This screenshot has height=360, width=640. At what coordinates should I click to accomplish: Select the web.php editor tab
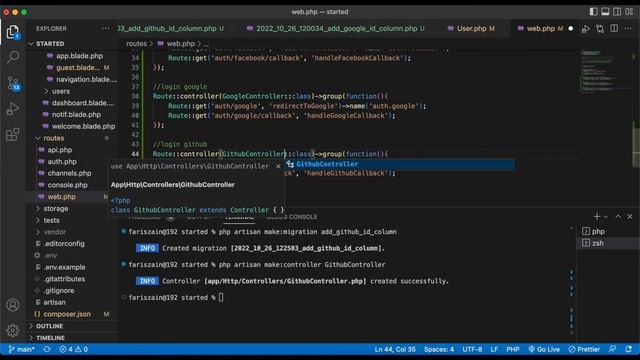tap(541, 29)
